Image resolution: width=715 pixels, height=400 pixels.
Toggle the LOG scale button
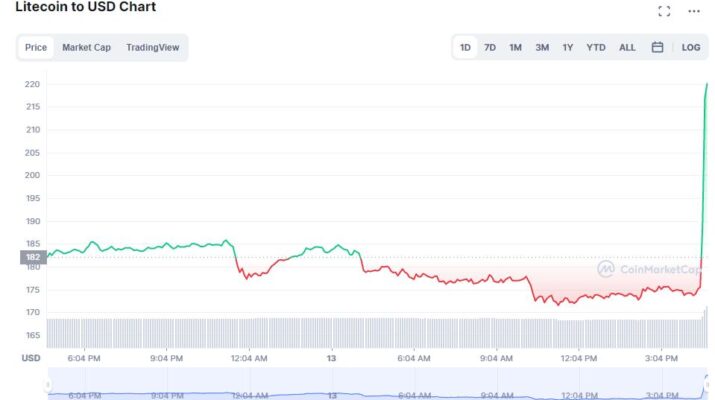[691, 47]
